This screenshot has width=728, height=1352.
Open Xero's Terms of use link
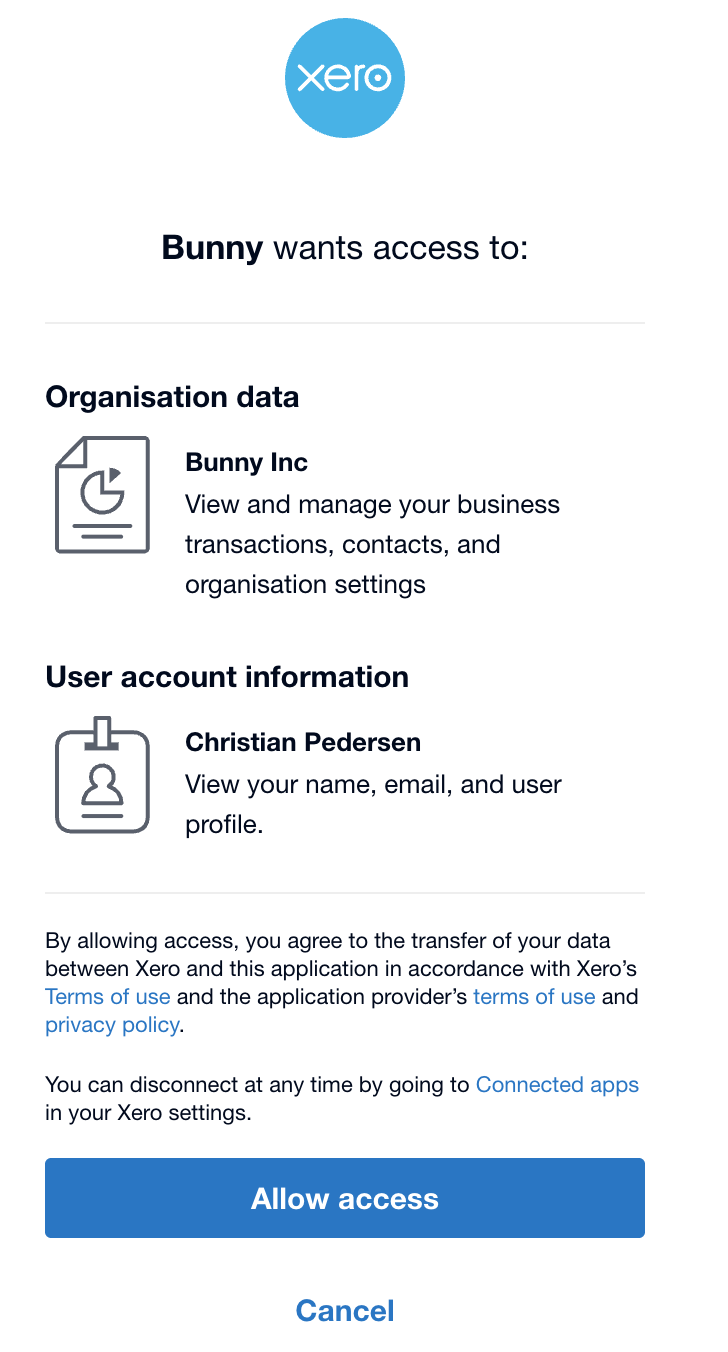107,997
